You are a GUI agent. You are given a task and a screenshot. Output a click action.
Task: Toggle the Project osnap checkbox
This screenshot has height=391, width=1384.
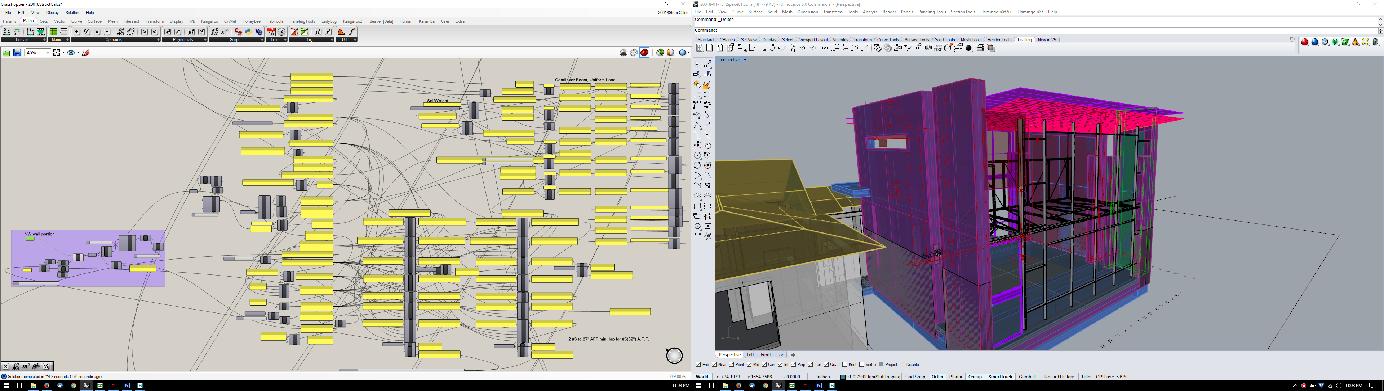click(x=881, y=364)
